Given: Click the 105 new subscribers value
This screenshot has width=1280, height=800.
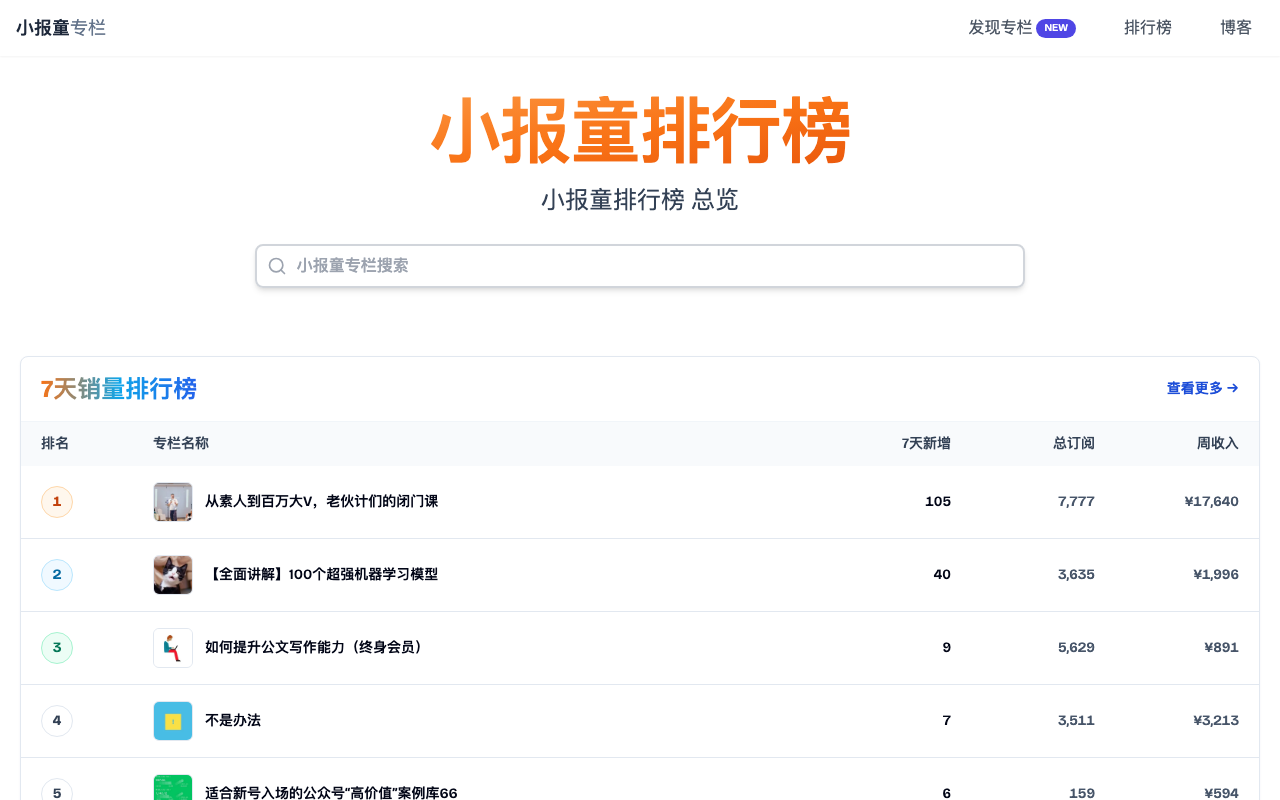Looking at the screenshot, I should tap(938, 502).
